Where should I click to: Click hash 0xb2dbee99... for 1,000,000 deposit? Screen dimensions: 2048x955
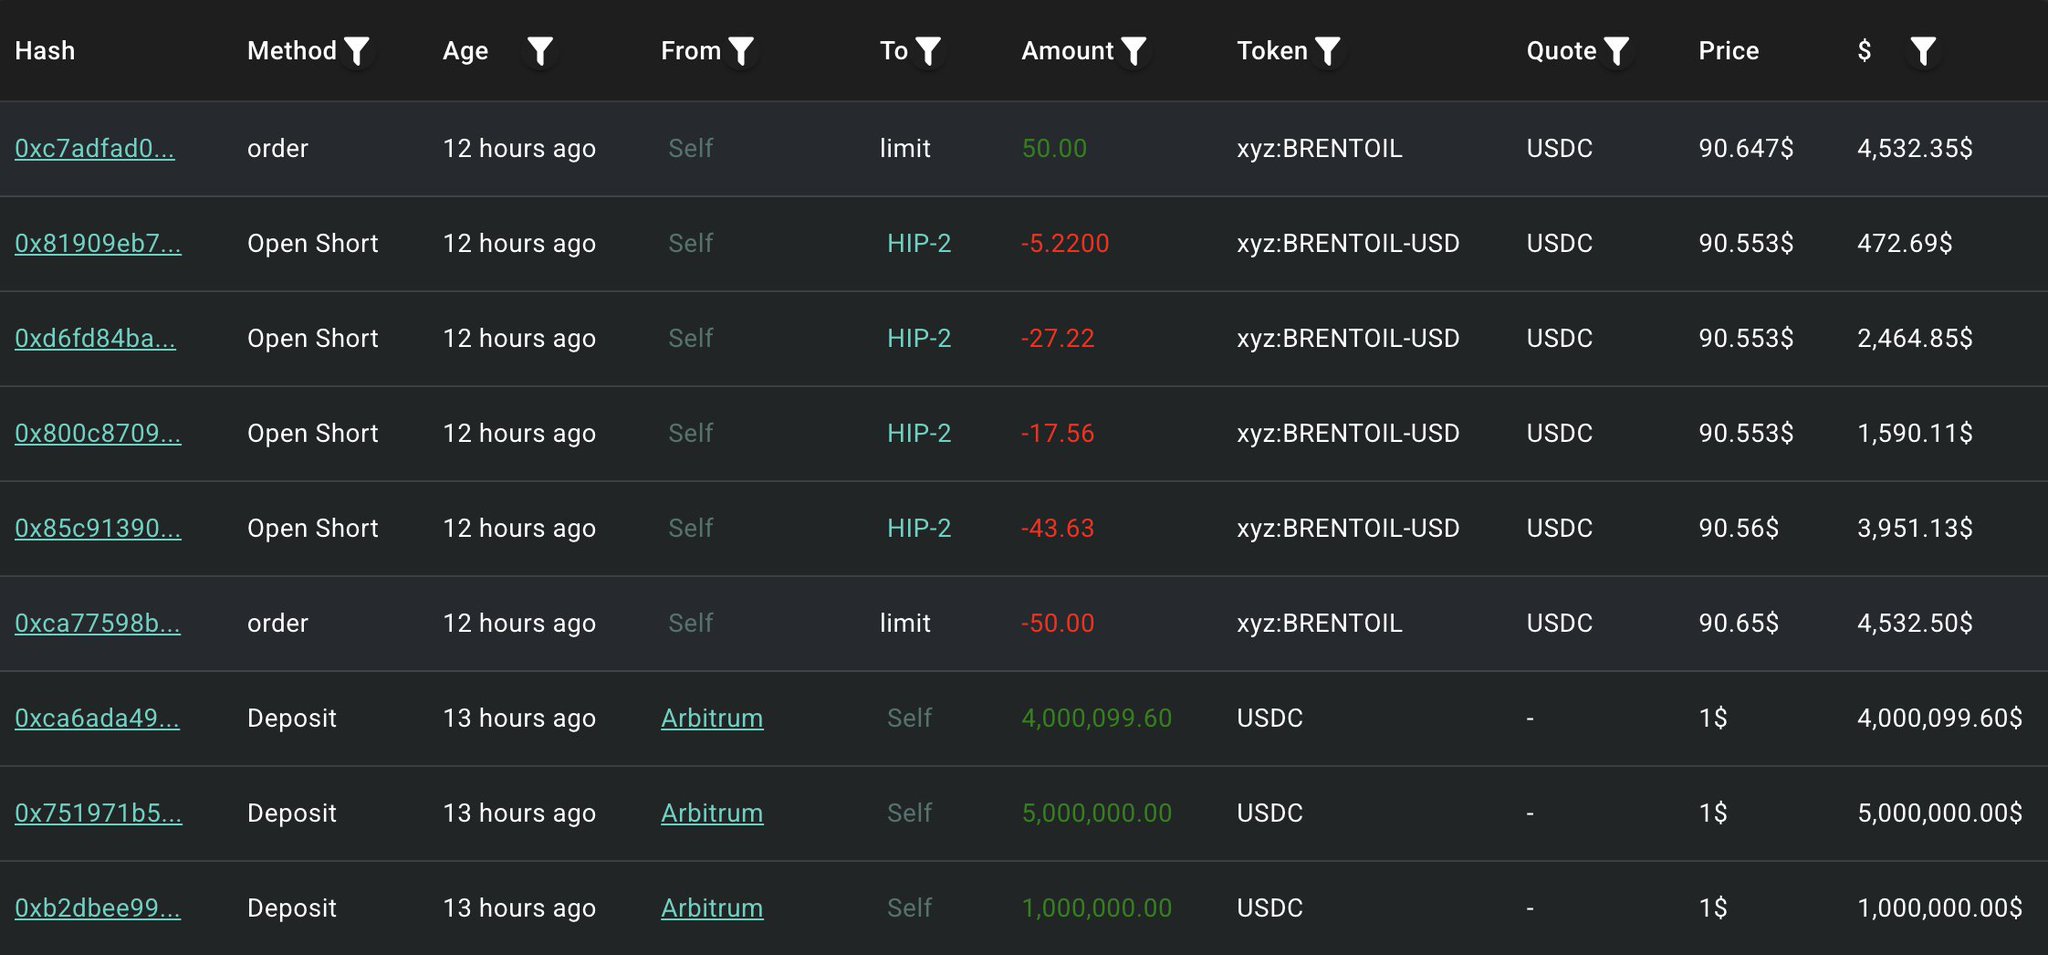(x=98, y=908)
